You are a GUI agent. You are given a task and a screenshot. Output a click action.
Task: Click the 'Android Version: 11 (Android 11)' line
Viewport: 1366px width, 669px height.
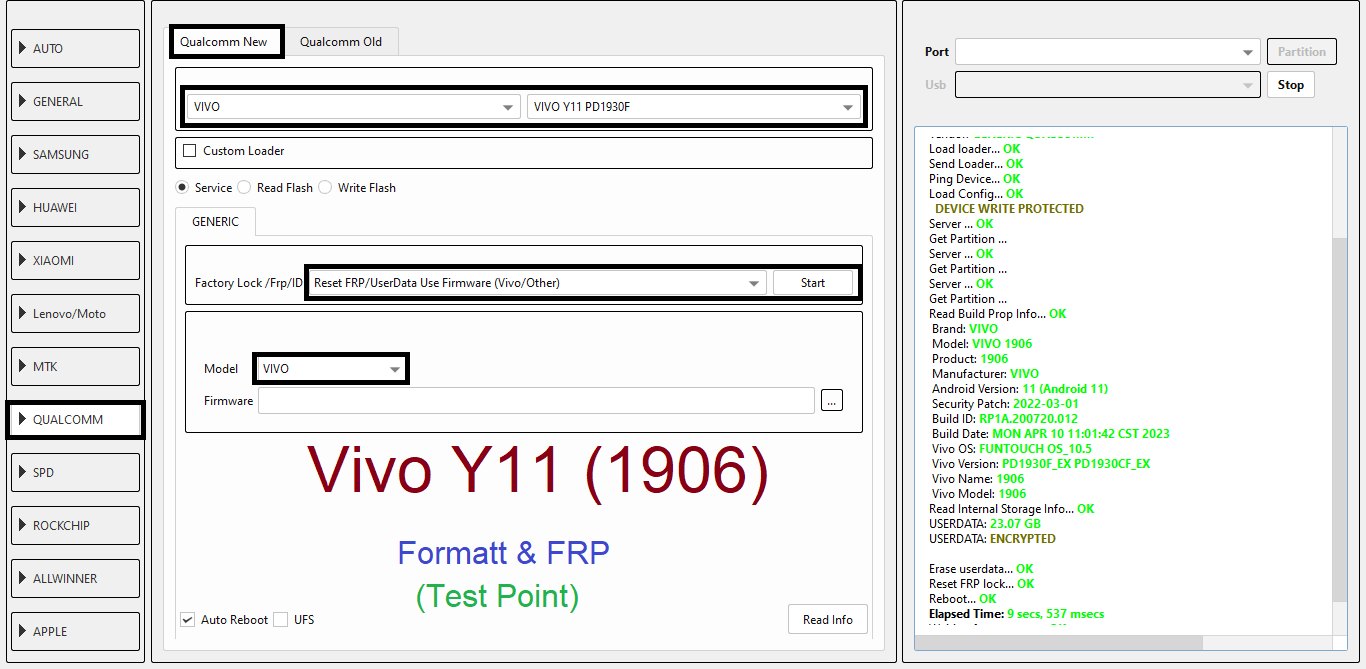click(1020, 389)
